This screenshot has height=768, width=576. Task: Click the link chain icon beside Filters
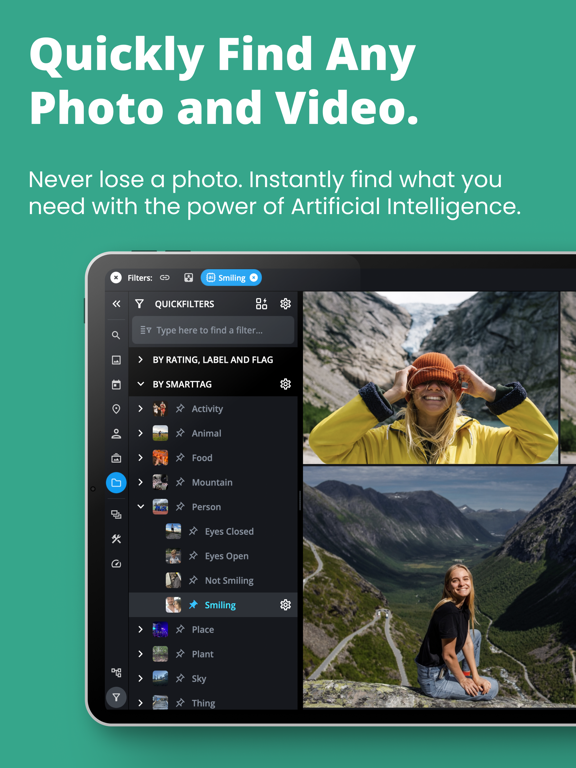[x=165, y=278]
